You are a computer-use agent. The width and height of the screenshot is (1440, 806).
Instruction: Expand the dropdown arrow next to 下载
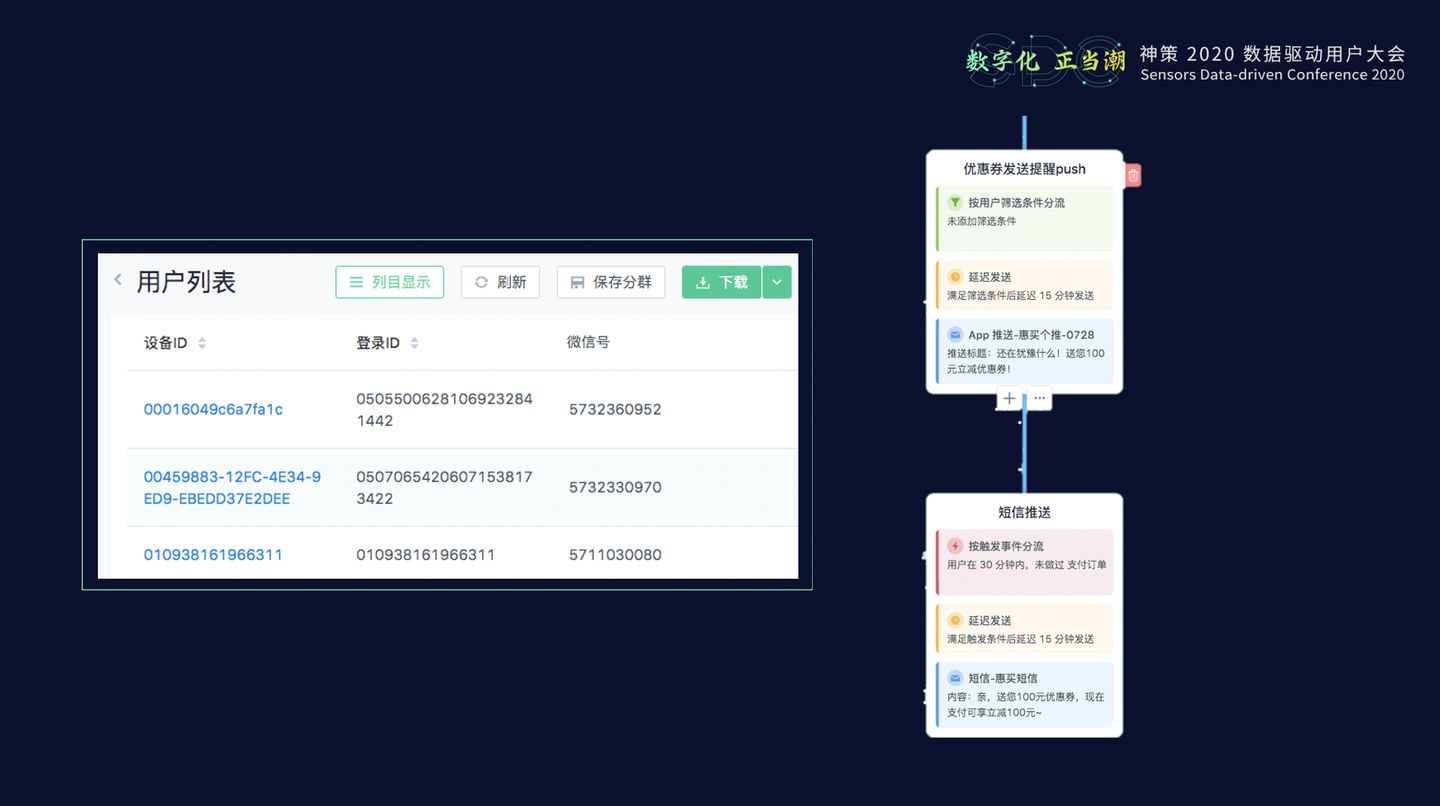777,282
